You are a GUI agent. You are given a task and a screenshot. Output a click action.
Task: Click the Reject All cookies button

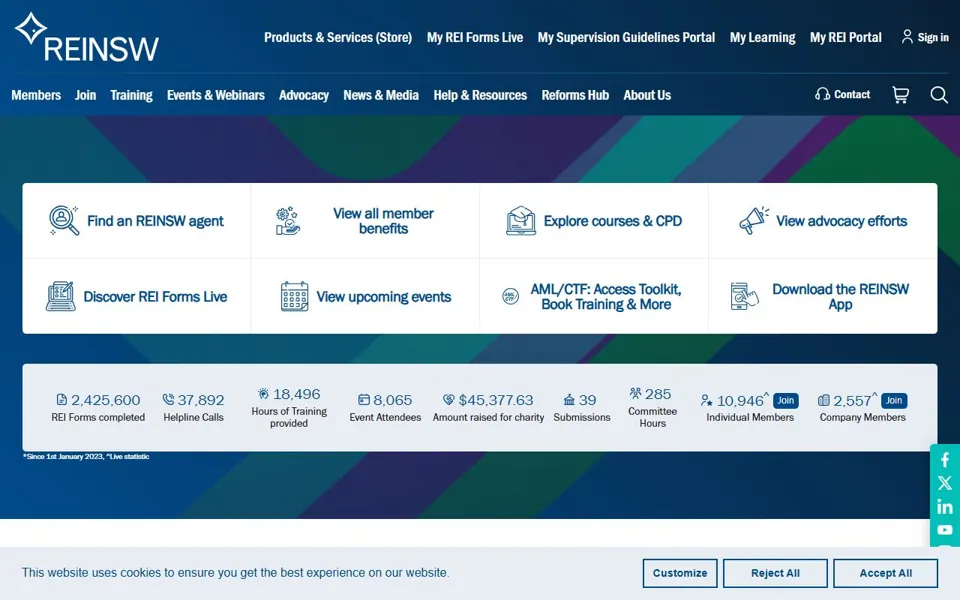tap(775, 573)
